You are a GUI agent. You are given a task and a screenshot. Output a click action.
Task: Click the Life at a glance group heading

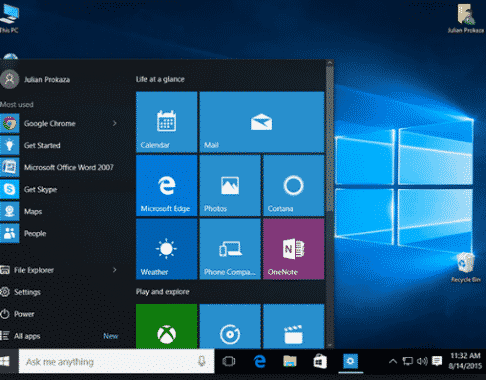[x=160, y=79]
